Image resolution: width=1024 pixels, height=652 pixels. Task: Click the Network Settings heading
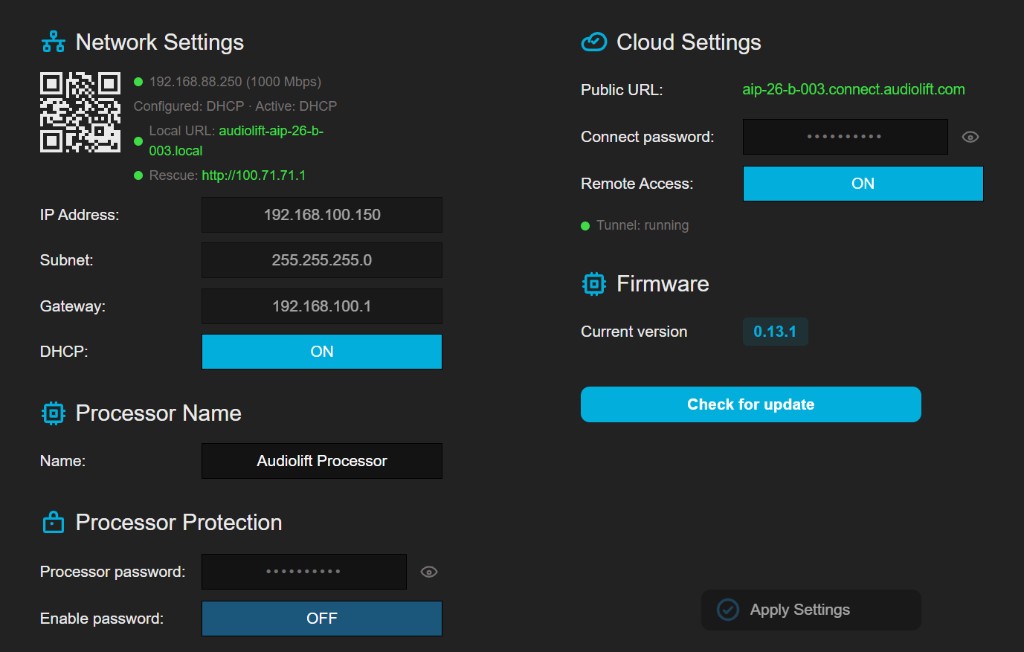(x=159, y=42)
